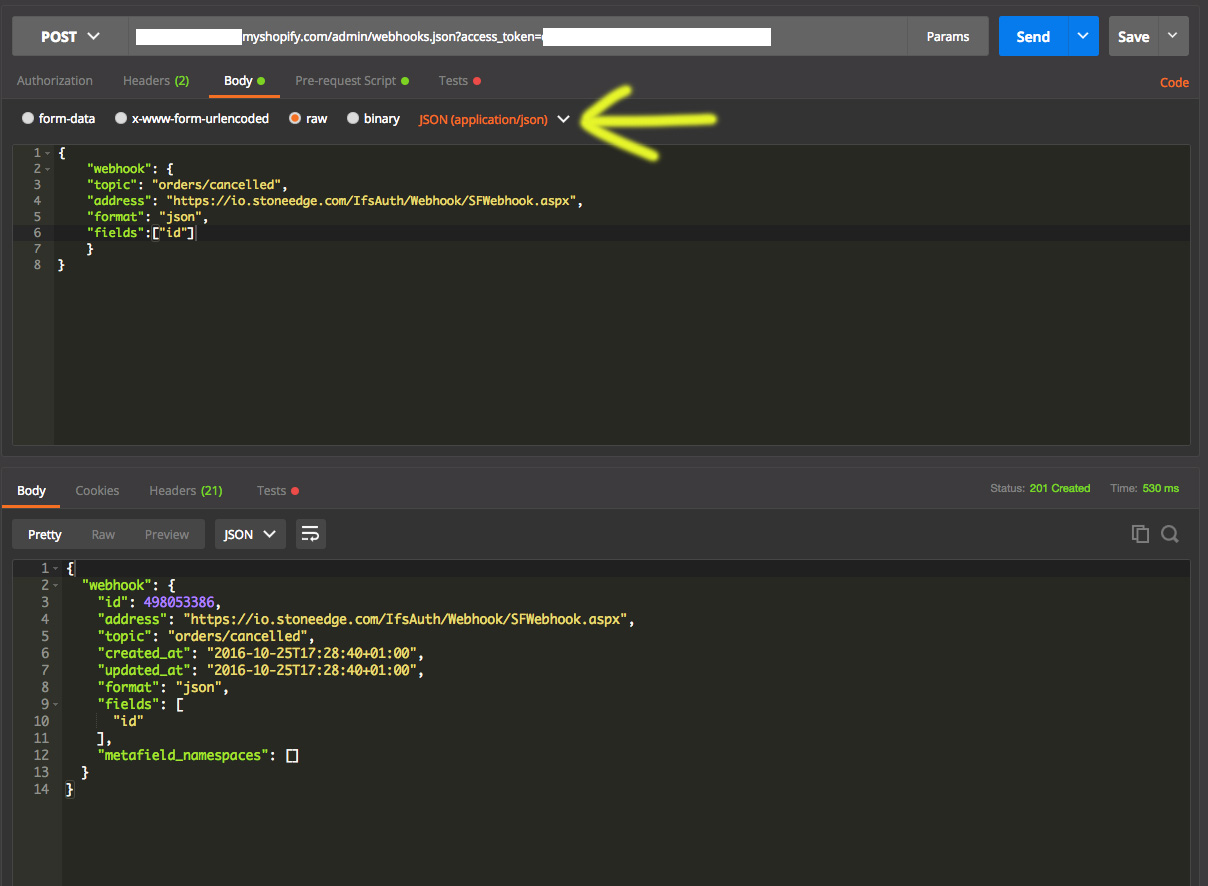
Task: Open the Pre-request Script tab
Action: 352,81
